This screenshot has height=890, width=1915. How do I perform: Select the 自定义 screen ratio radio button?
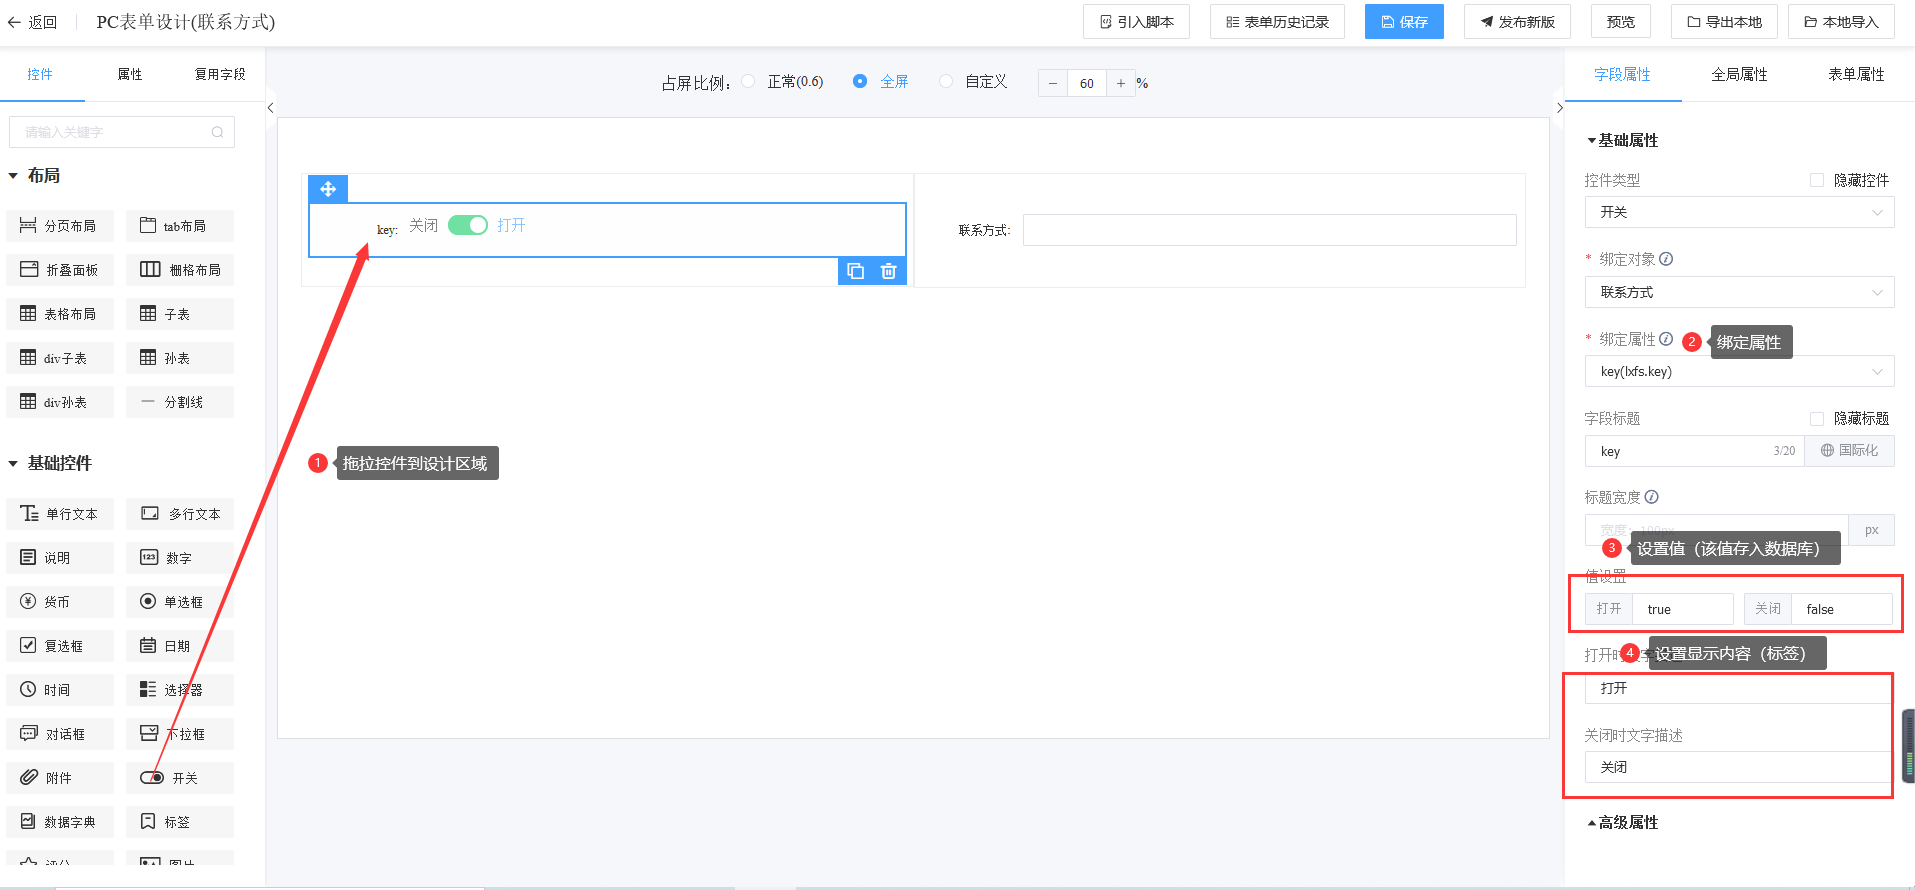pyautogui.click(x=946, y=82)
